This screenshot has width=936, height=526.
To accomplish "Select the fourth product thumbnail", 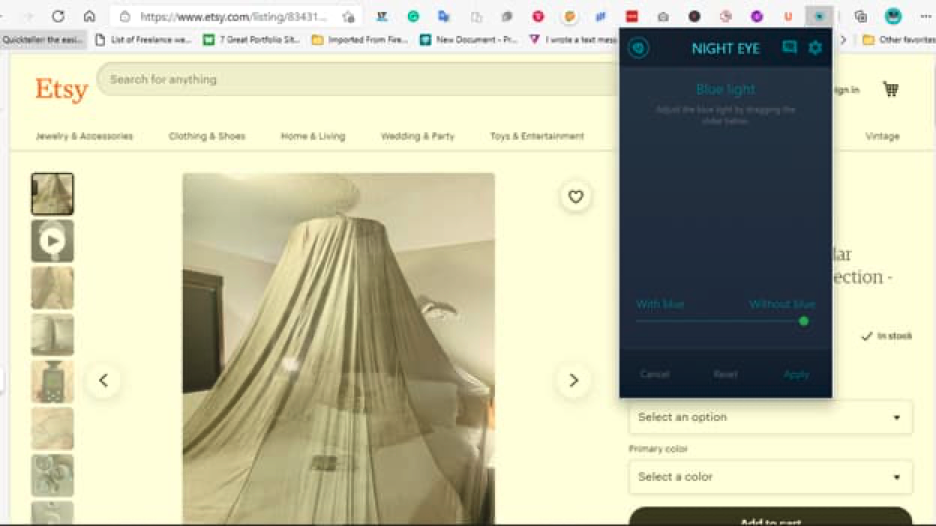I will point(53,335).
